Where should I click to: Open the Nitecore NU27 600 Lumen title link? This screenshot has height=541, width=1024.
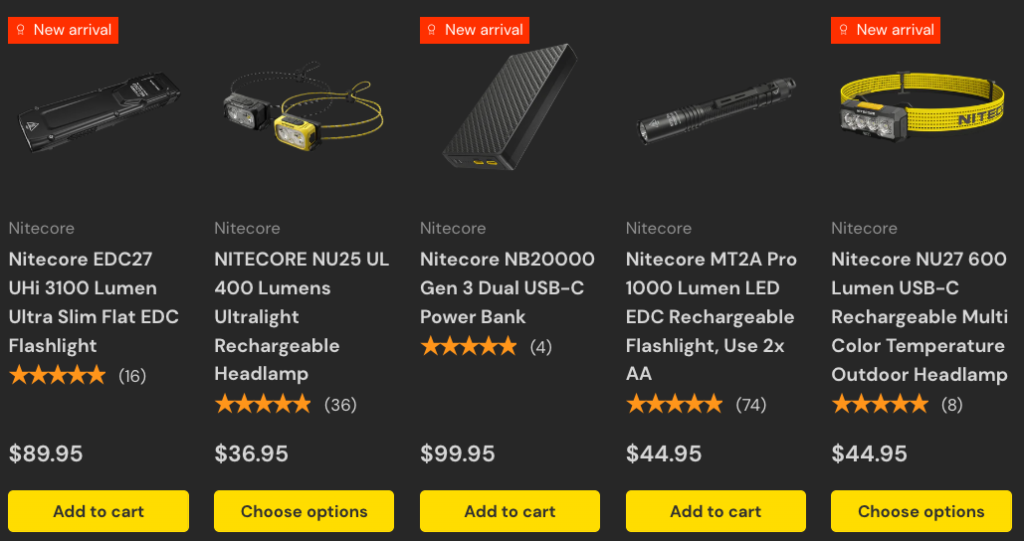tap(919, 316)
